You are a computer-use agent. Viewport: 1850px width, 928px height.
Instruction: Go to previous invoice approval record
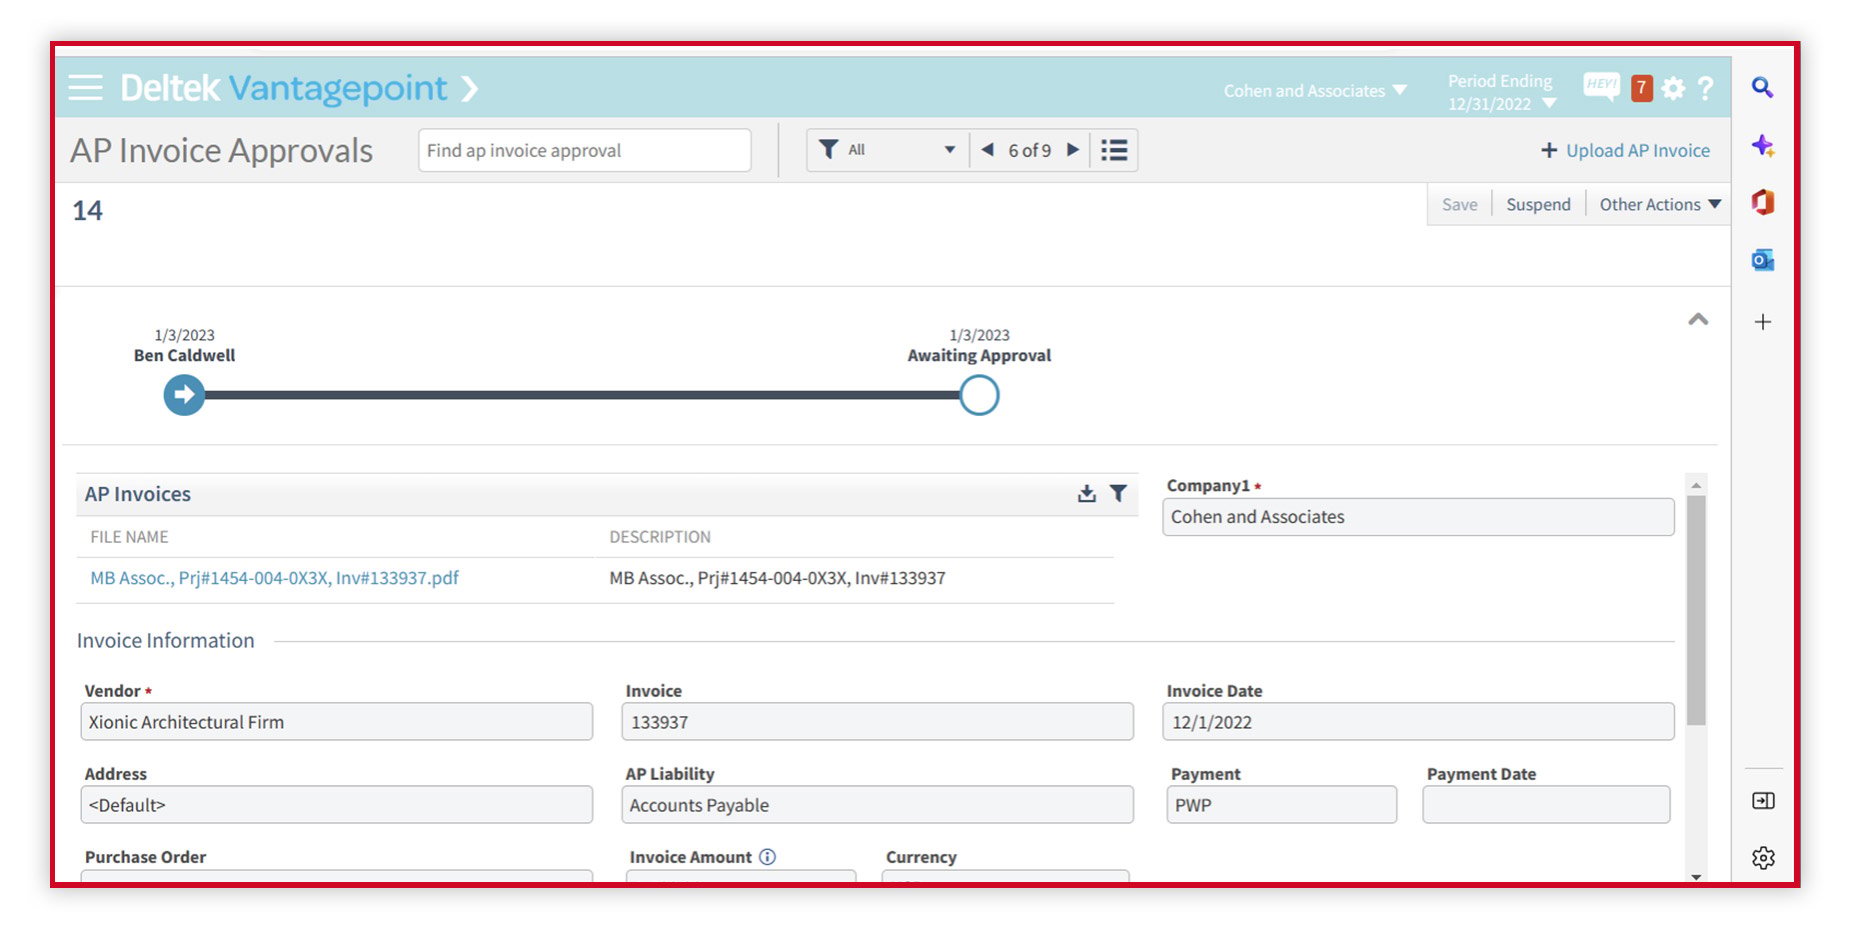pos(987,150)
